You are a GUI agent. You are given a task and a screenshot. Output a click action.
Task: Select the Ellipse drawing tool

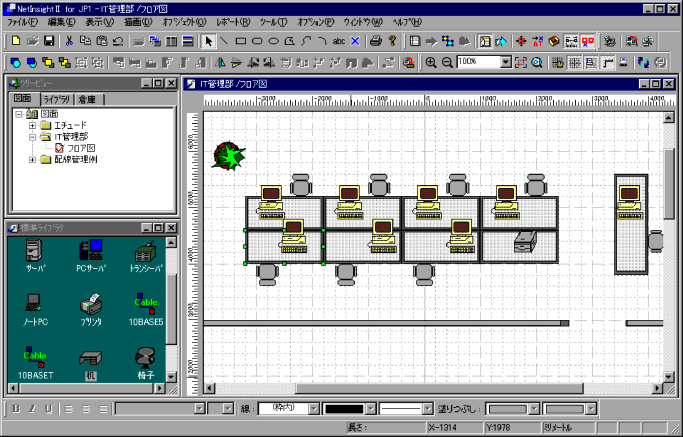pyautogui.click(x=273, y=41)
